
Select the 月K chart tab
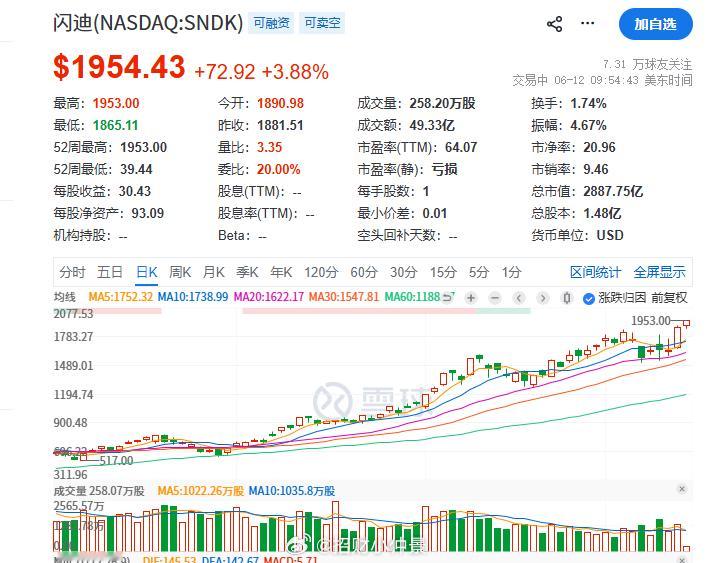[214, 272]
